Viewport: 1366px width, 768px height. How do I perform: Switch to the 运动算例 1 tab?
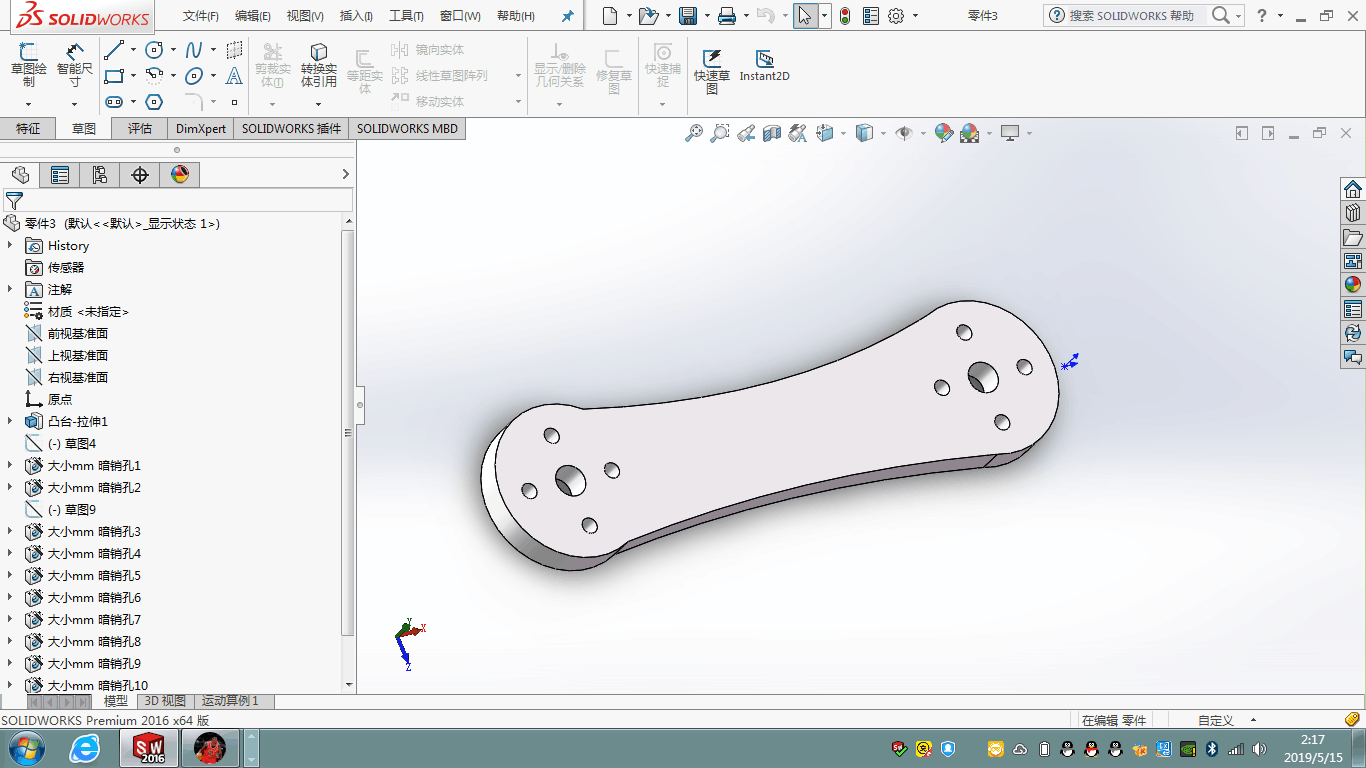[x=230, y=701]
